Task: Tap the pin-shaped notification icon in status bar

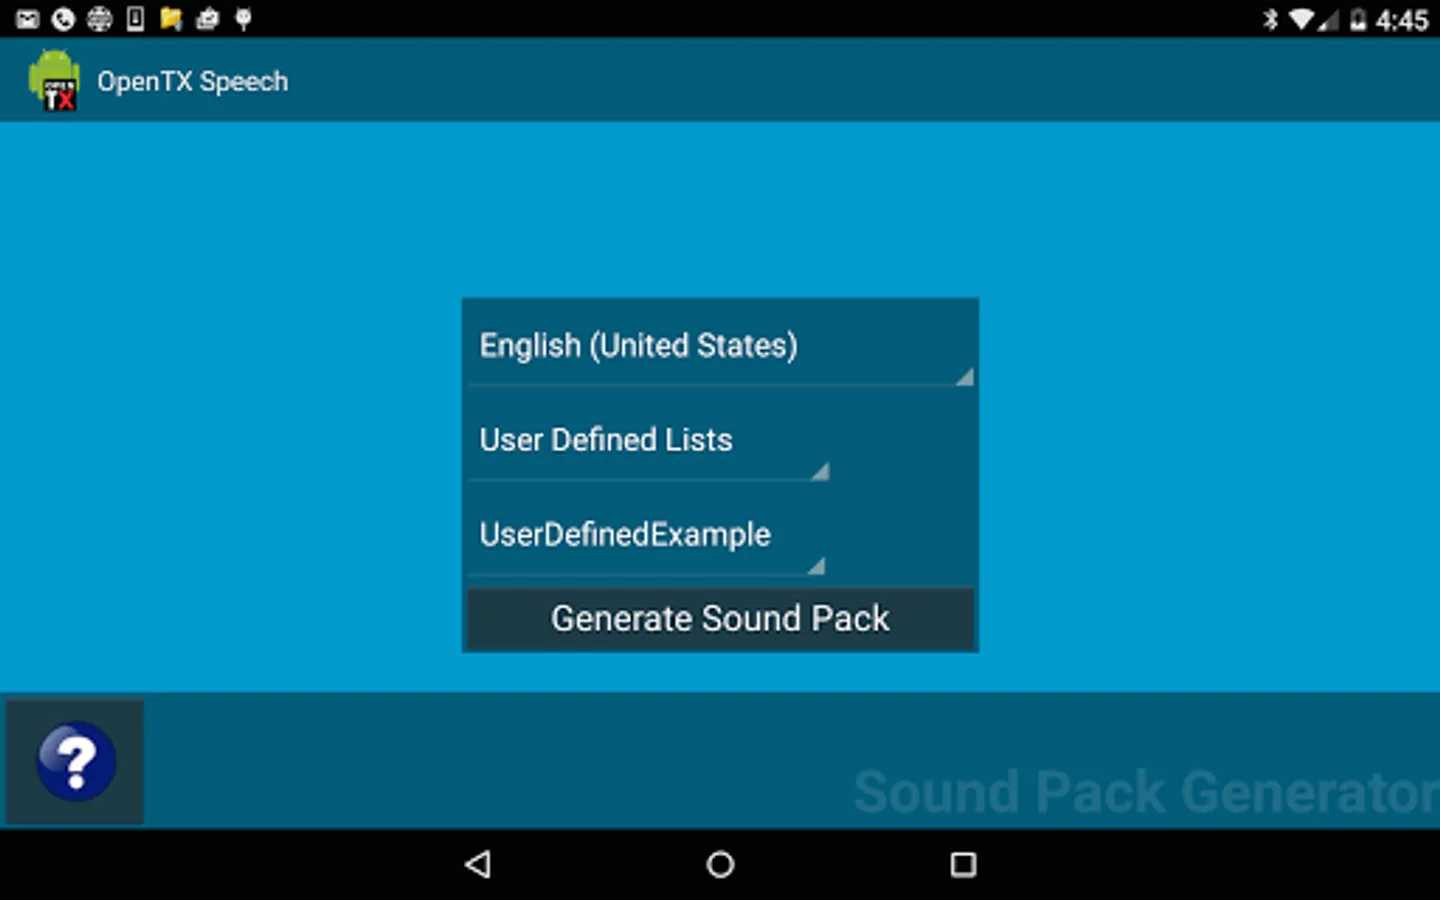Action: tap(243, 19)
